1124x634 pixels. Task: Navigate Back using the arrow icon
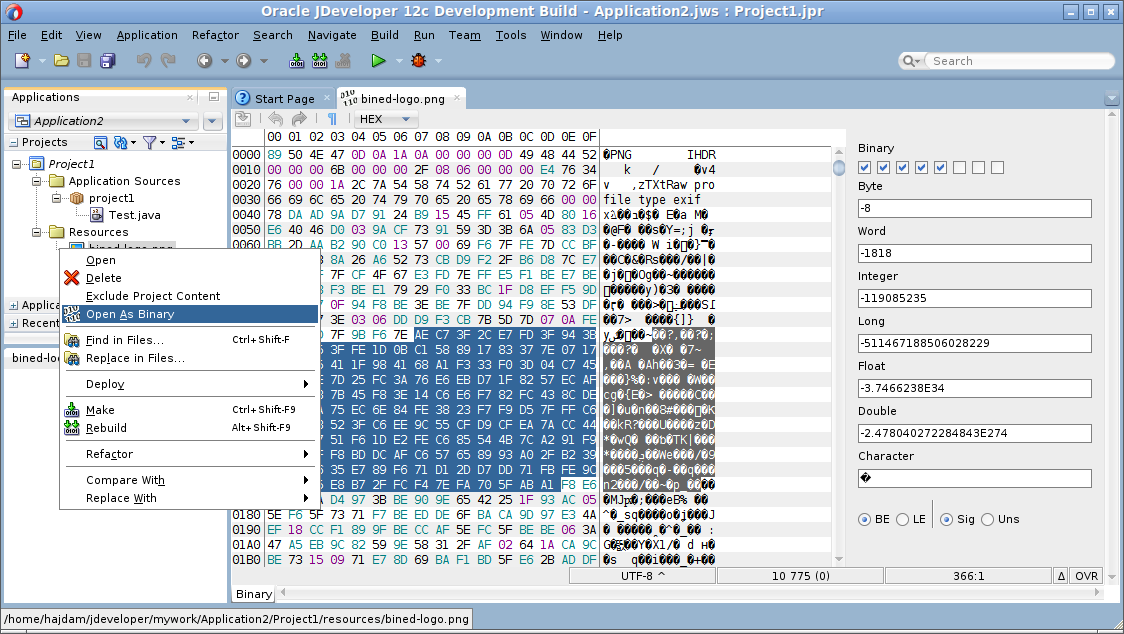pyautogui.click(x=204, y=61)
